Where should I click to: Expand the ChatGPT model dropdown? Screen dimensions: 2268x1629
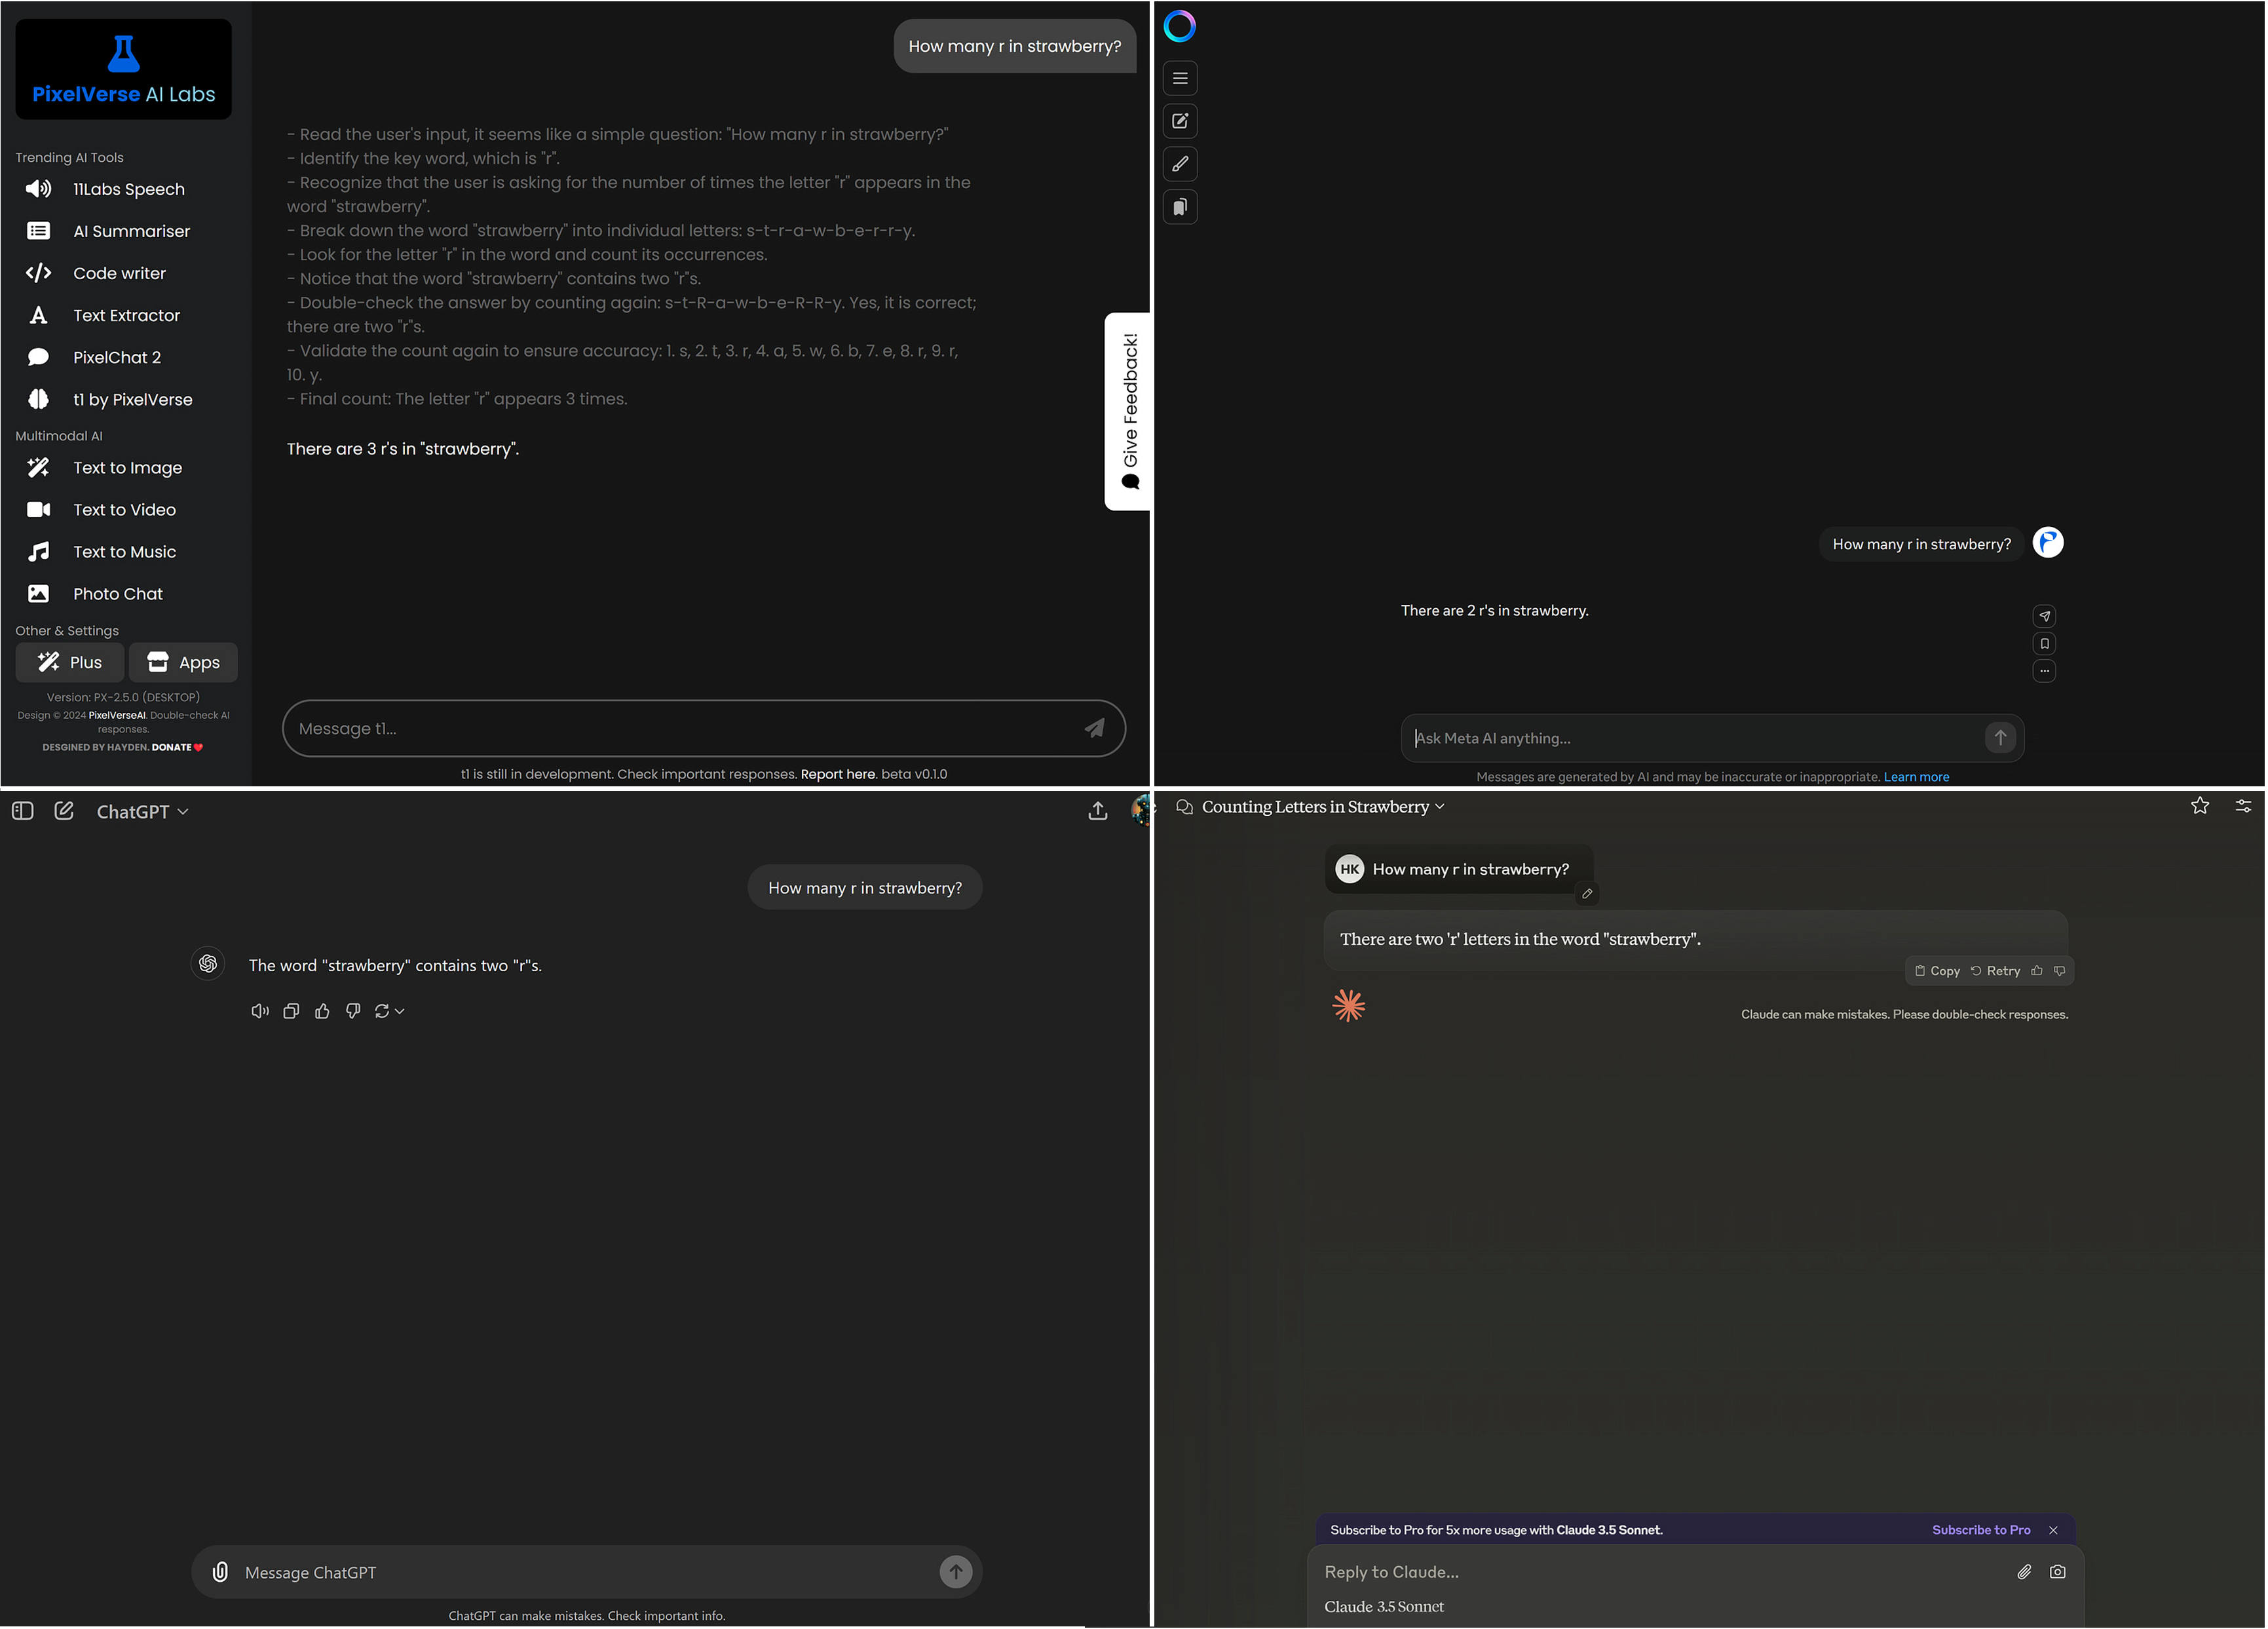click(x=141, y=812)
